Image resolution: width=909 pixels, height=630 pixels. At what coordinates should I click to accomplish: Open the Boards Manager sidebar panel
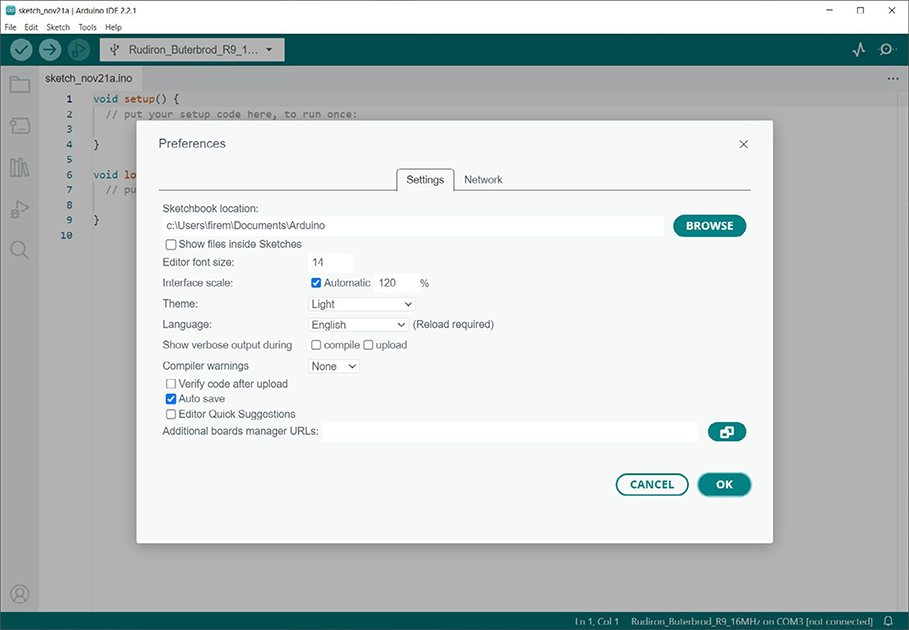[x=20, y=126]
